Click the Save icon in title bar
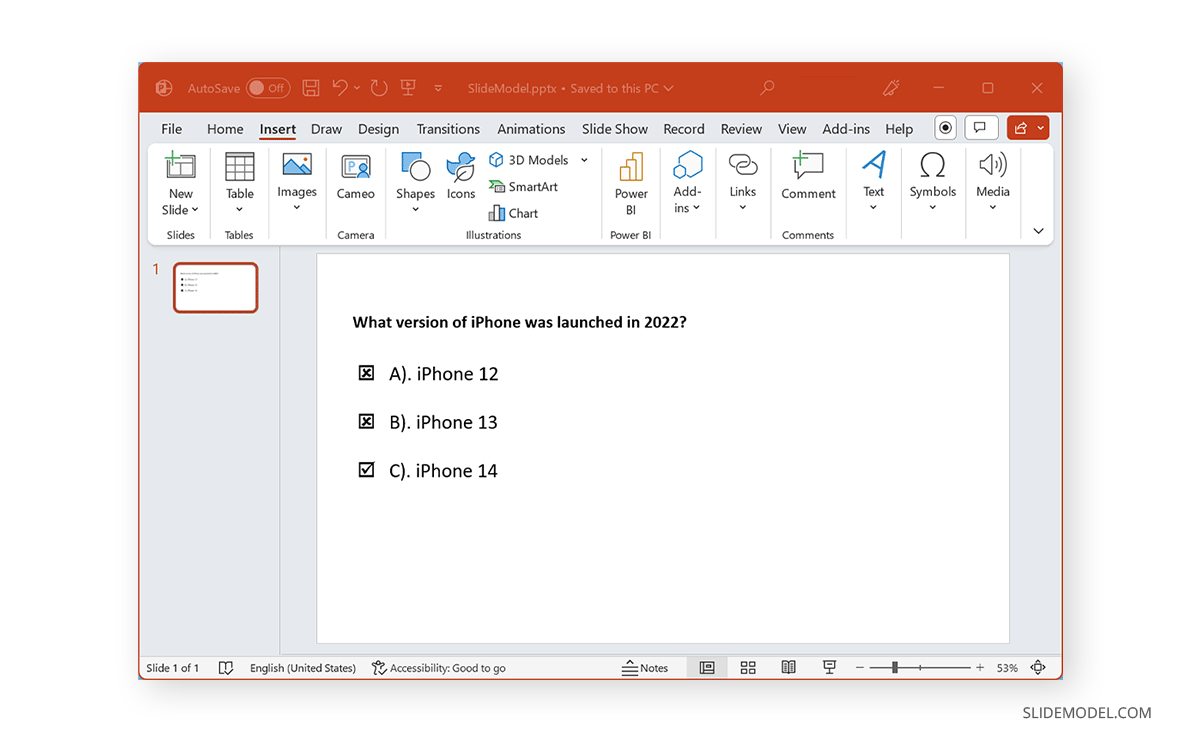1200x743 pixels. (x=311, y=88)
